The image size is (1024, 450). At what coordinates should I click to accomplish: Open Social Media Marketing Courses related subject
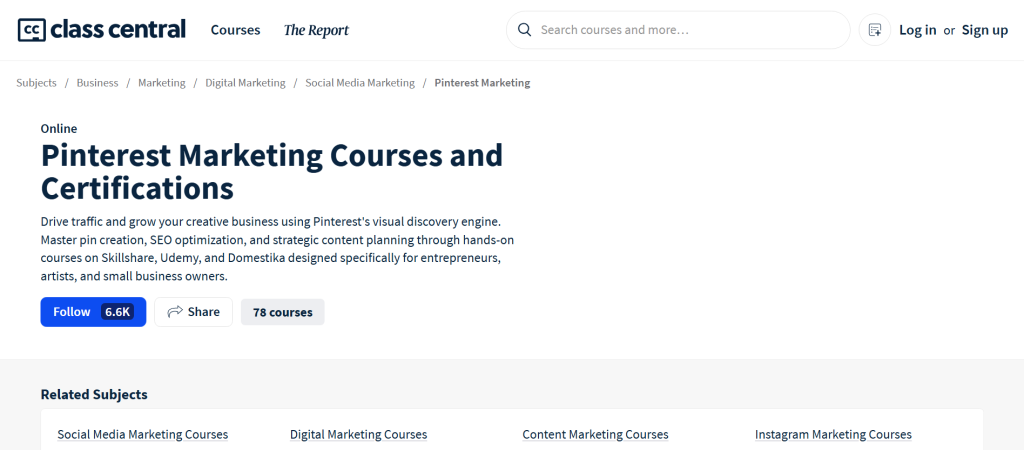(142, 435)
